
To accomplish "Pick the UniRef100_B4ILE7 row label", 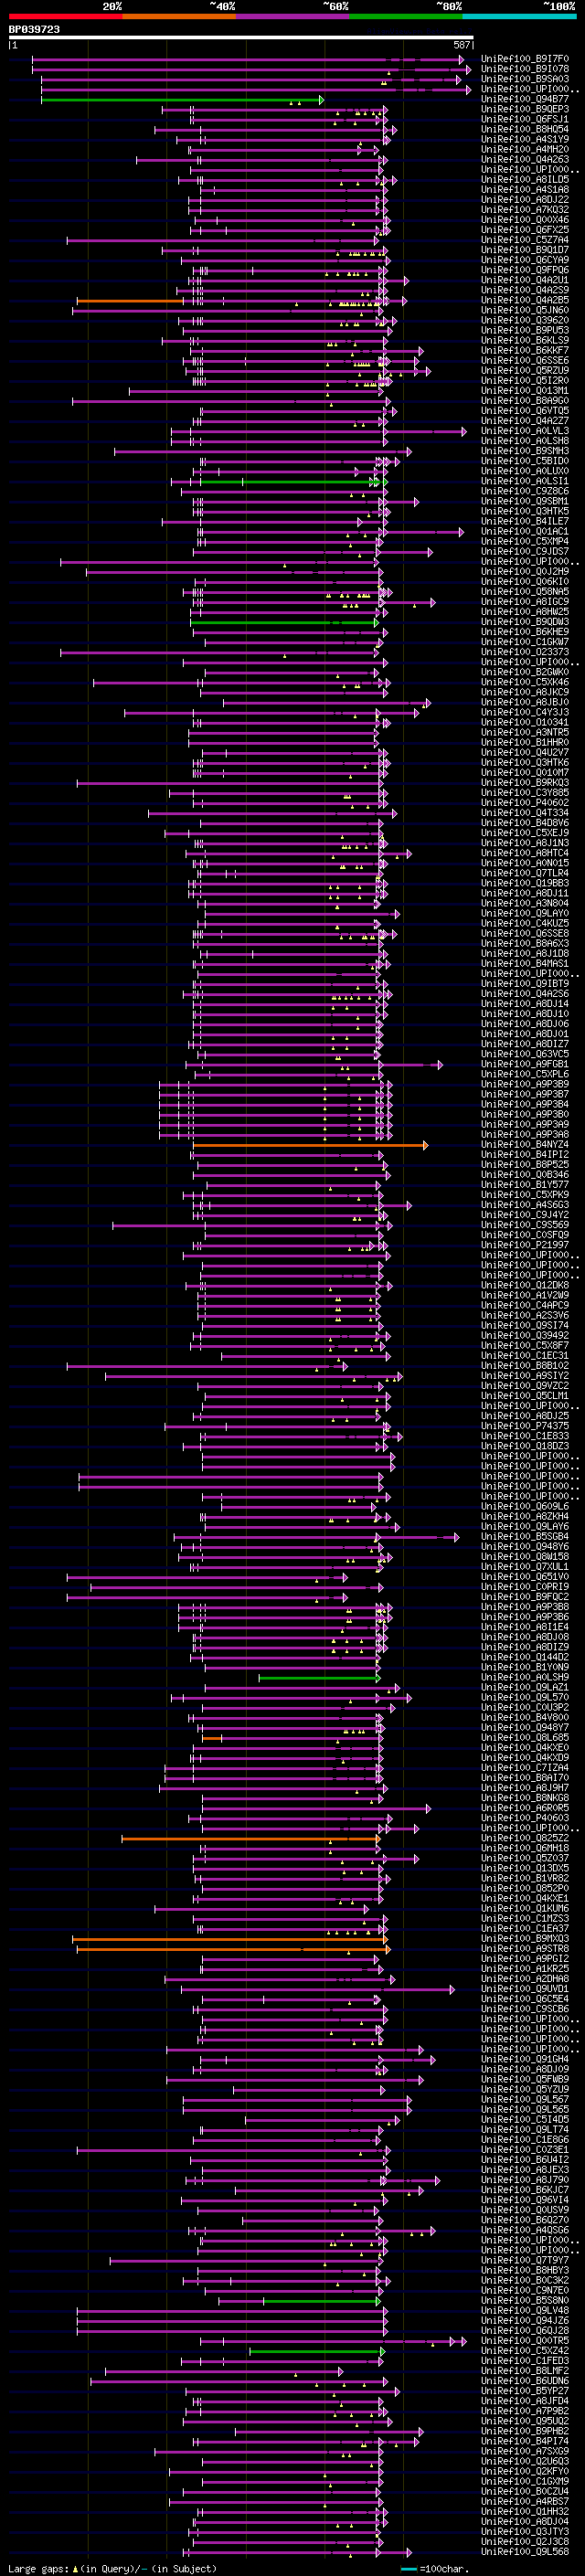I will [525, 521].
